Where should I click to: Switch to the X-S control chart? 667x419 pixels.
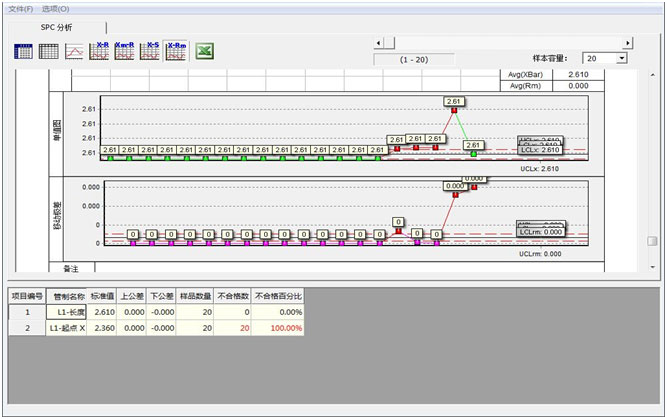151,51
